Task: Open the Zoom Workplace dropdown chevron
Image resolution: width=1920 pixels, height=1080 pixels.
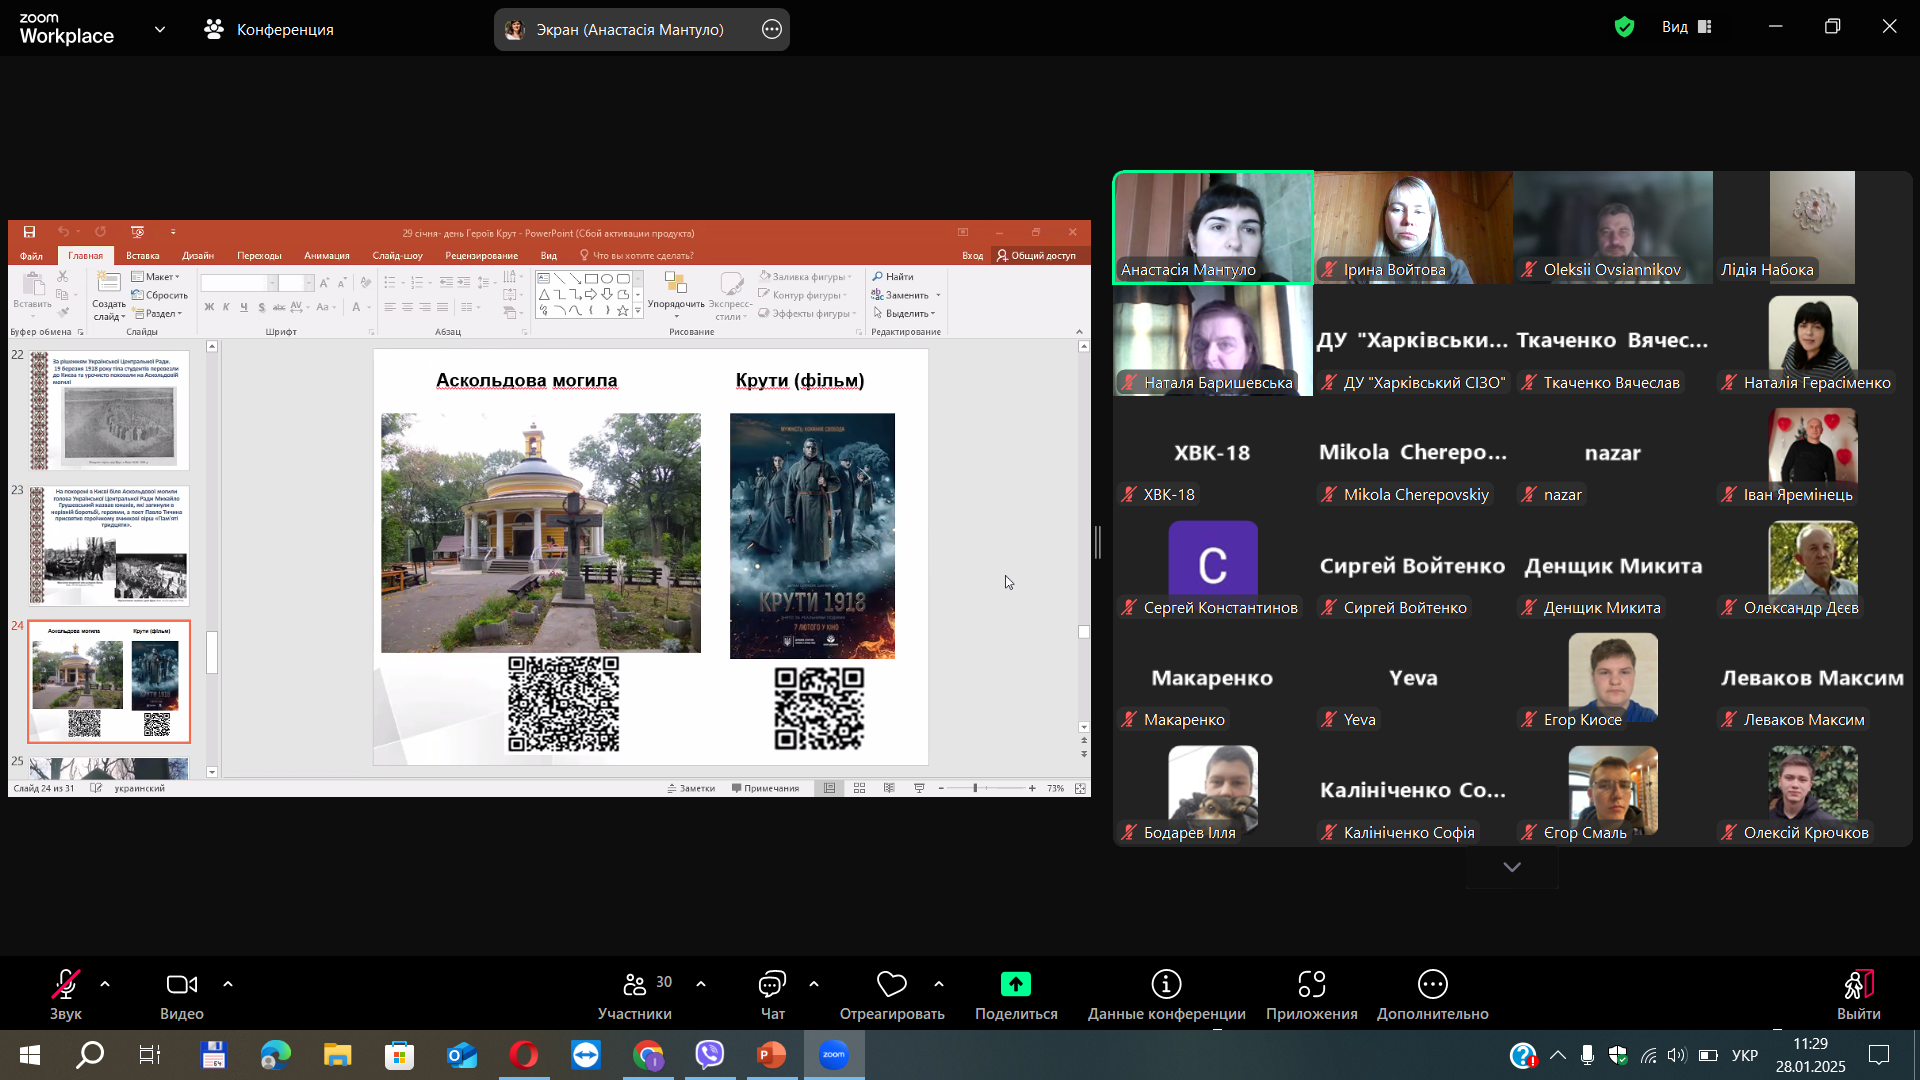Action: (x=160, y=30)
